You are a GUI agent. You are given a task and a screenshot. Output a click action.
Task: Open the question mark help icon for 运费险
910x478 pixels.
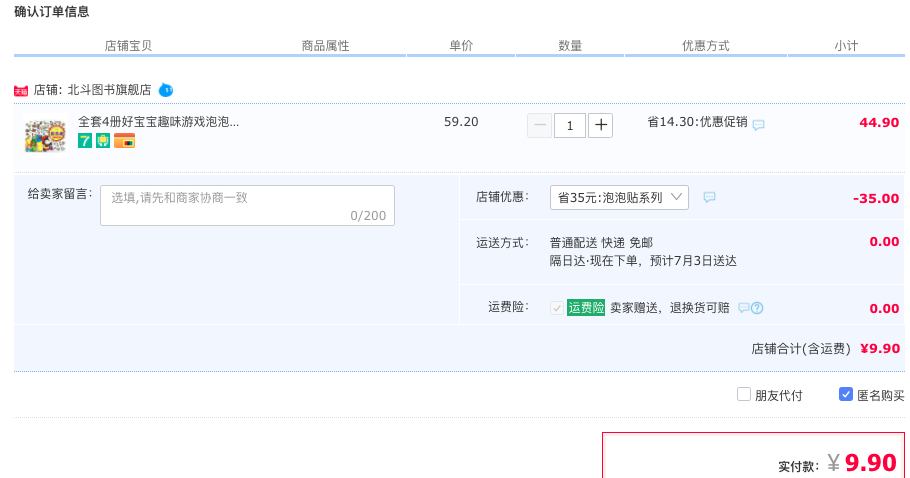(x=757, y=308)
